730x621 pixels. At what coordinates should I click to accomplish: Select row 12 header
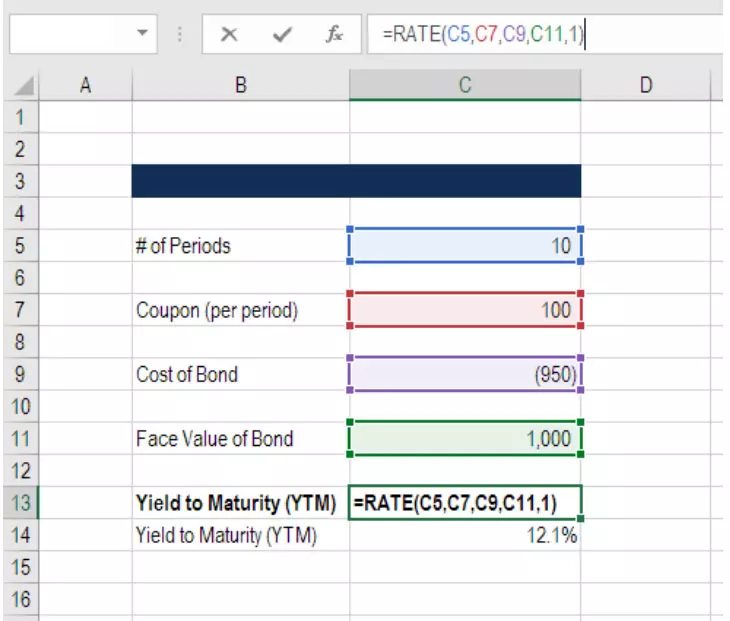coord(20,471)
